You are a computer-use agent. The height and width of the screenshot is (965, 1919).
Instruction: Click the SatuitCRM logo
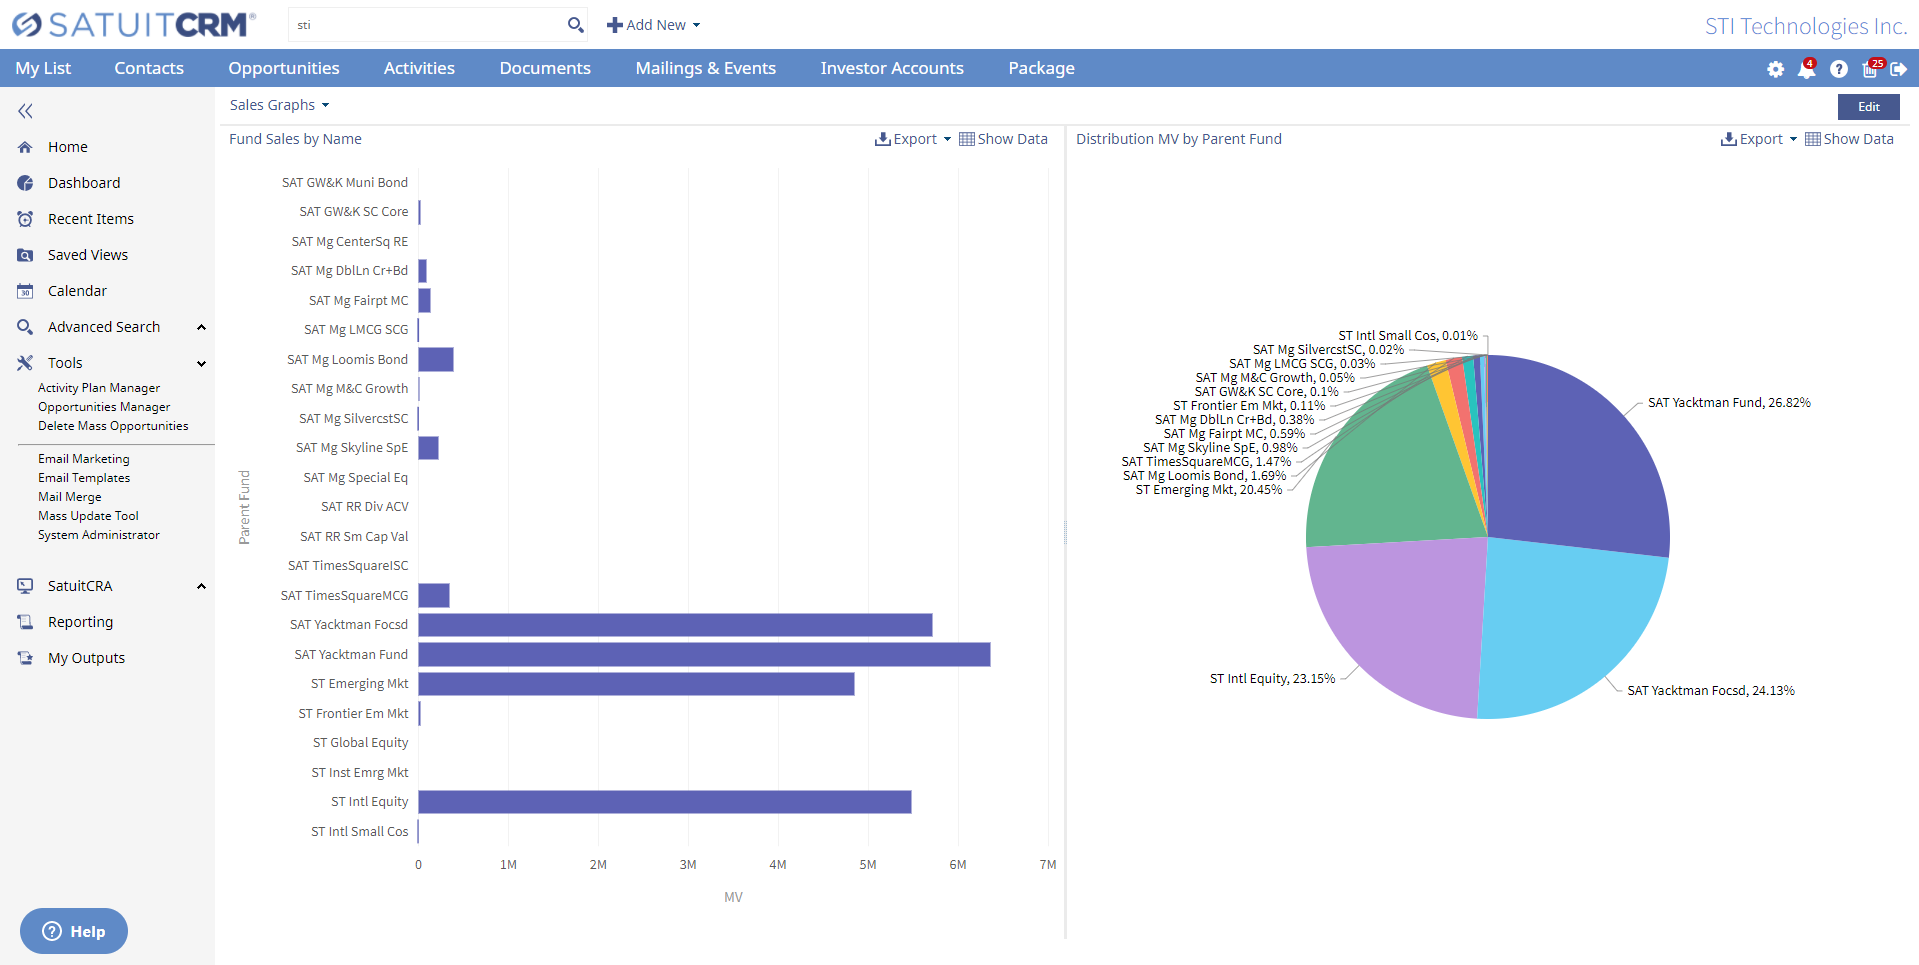click(134, 25)
